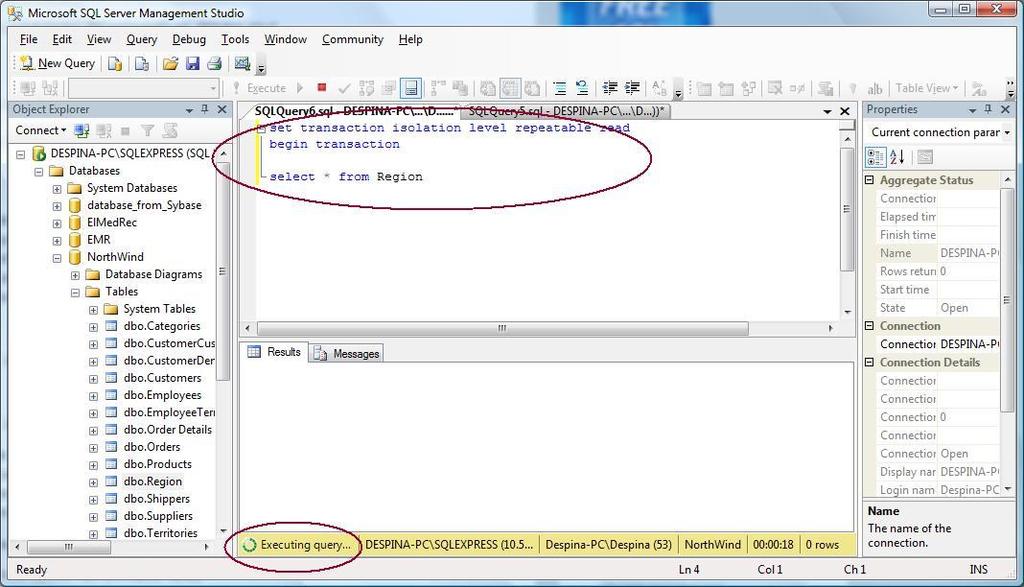The image size is (1024, 587).
Task: Open the Connect dropdown in Object Explorer
Action: (x=40, y=131)
